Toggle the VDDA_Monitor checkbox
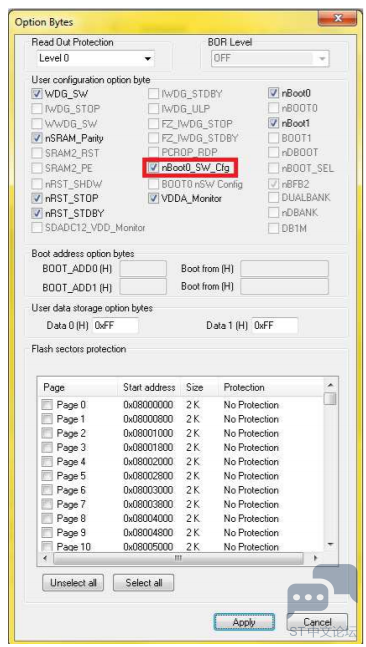 (153, 198)
